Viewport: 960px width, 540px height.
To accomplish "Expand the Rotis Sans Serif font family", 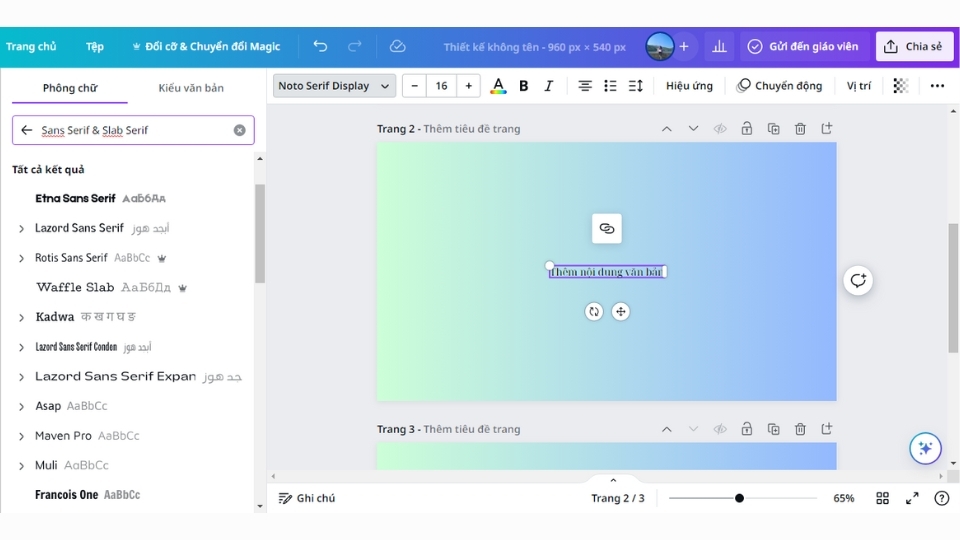I will tap(21, 258).
